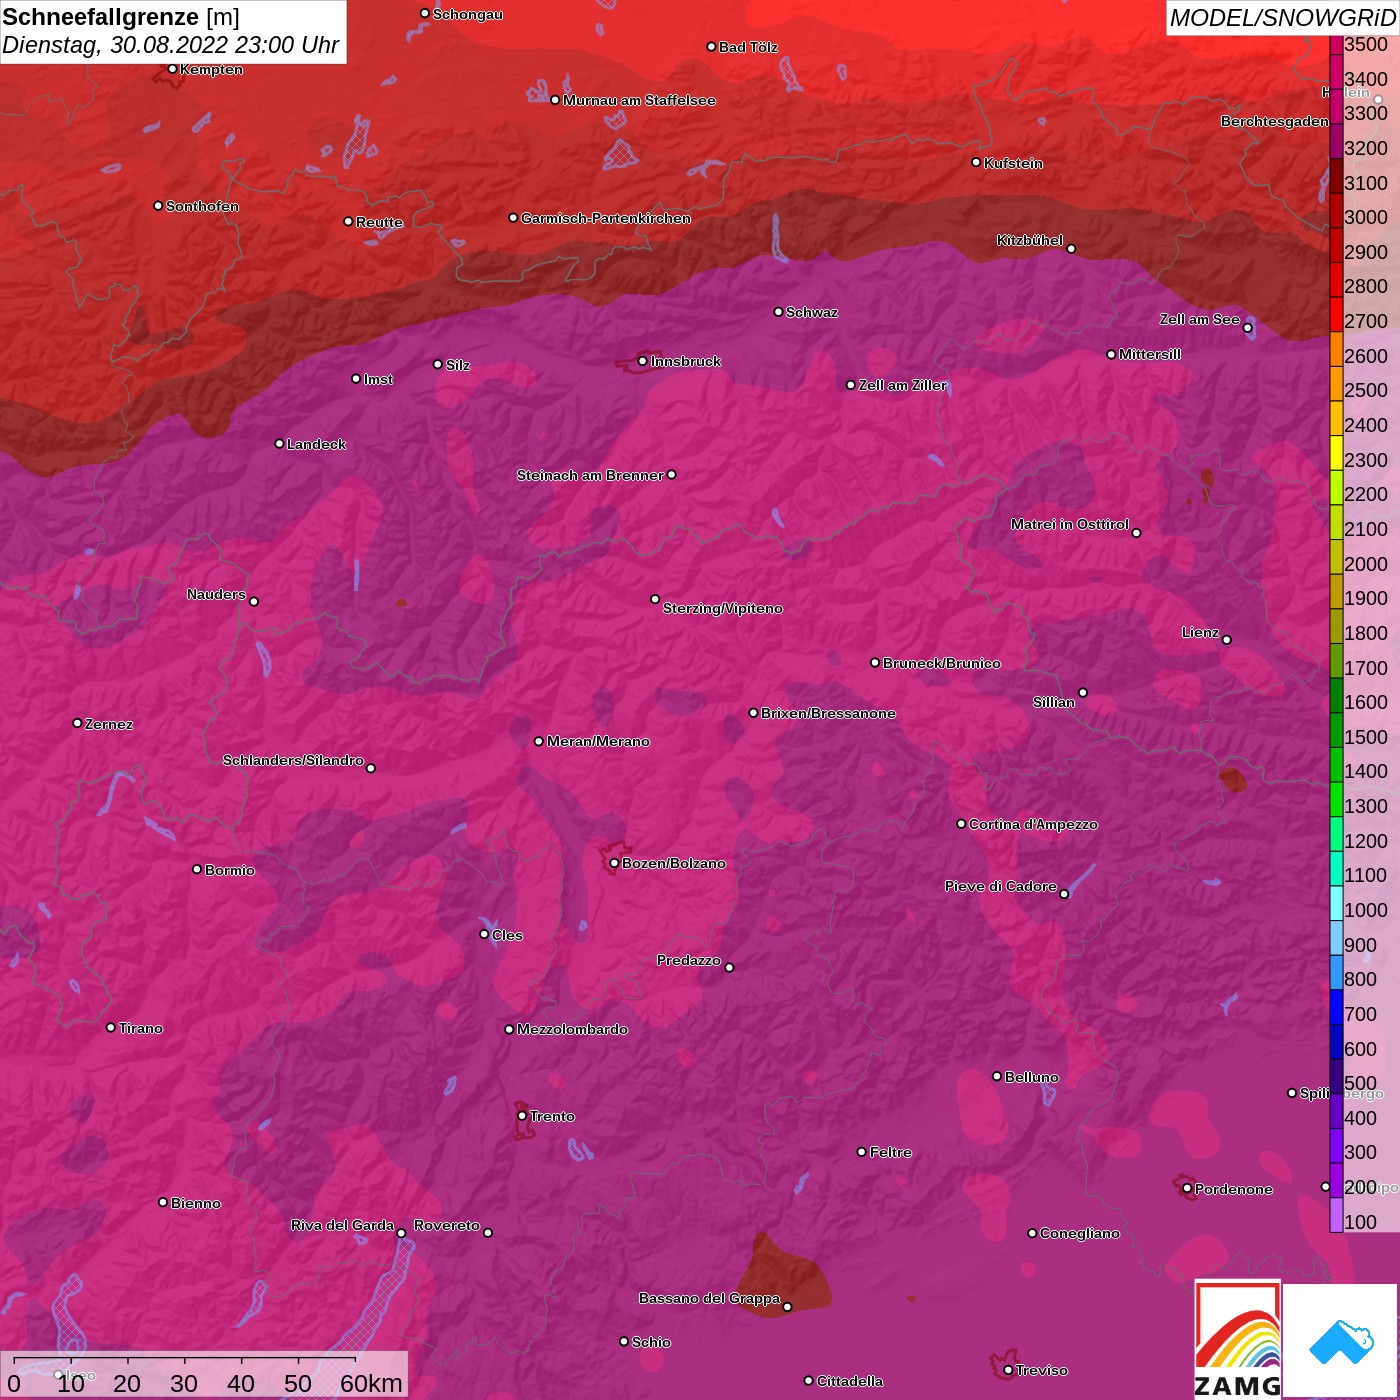The width and height of the screenshot is (1400, 1400).
Task: Select the Pordenone city marker
Action: 1187,1189
